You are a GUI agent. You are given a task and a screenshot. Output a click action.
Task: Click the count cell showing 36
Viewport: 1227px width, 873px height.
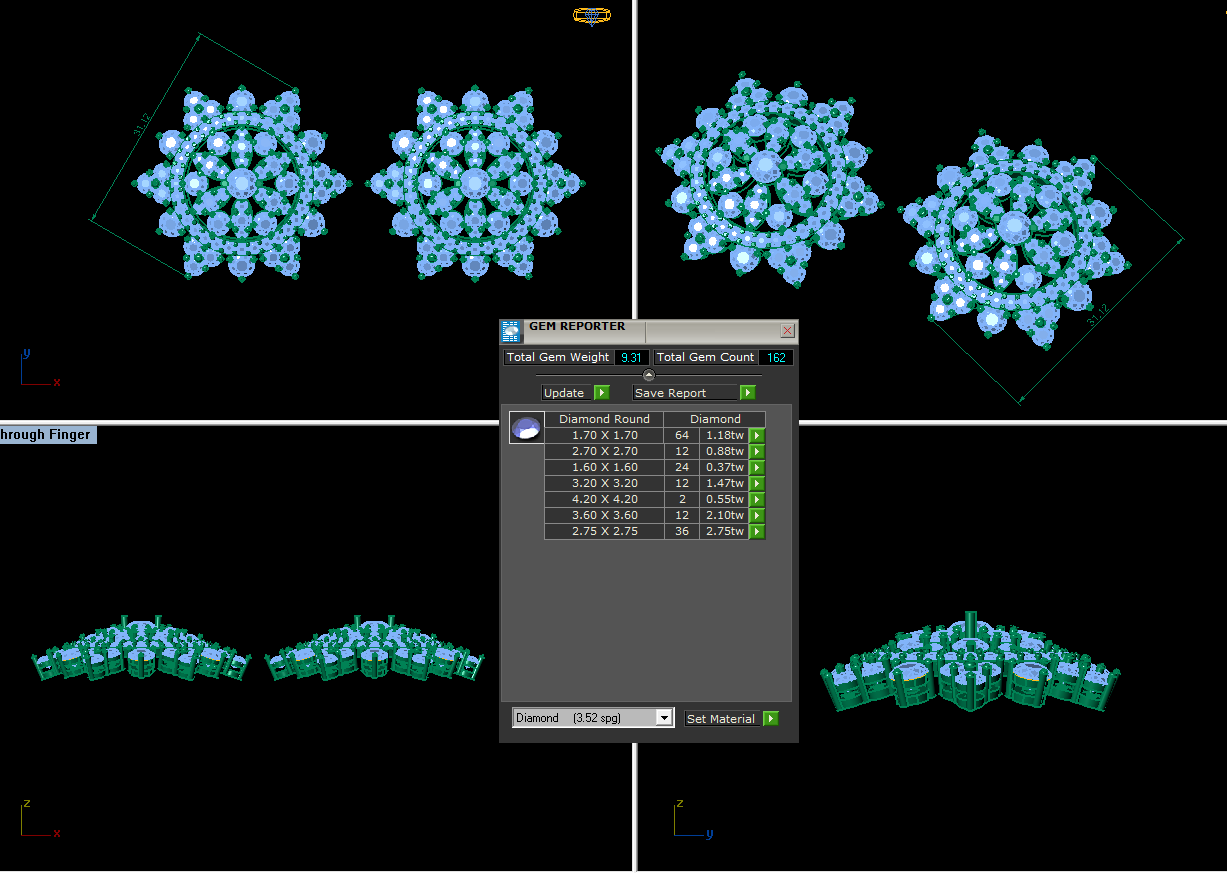tap(682, 531)
